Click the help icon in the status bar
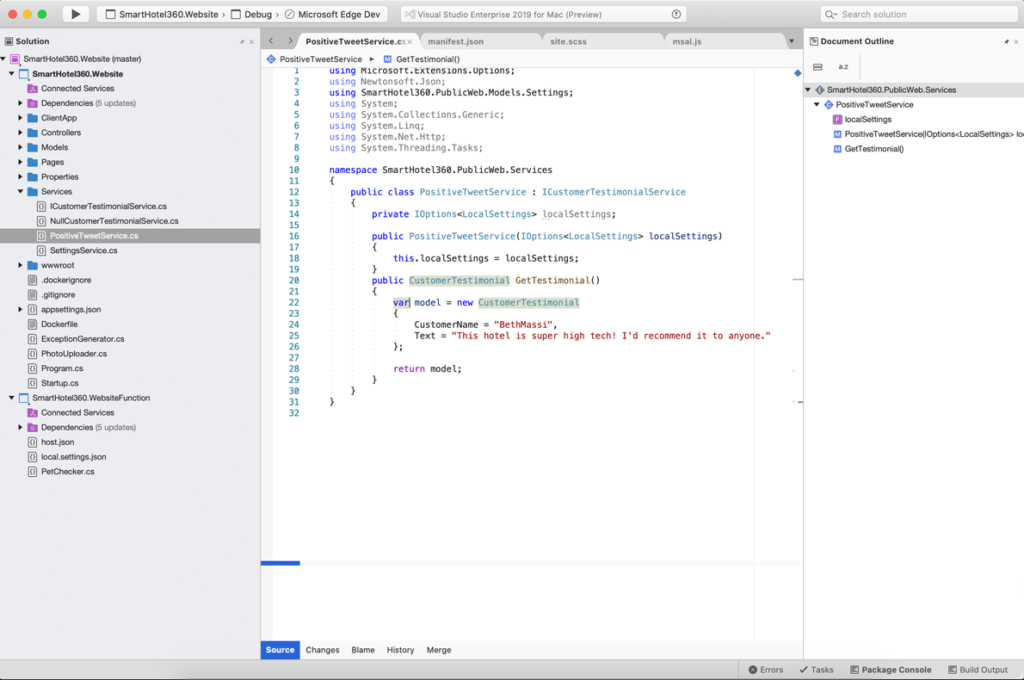Screen dimensions: 1024x680 677,13
